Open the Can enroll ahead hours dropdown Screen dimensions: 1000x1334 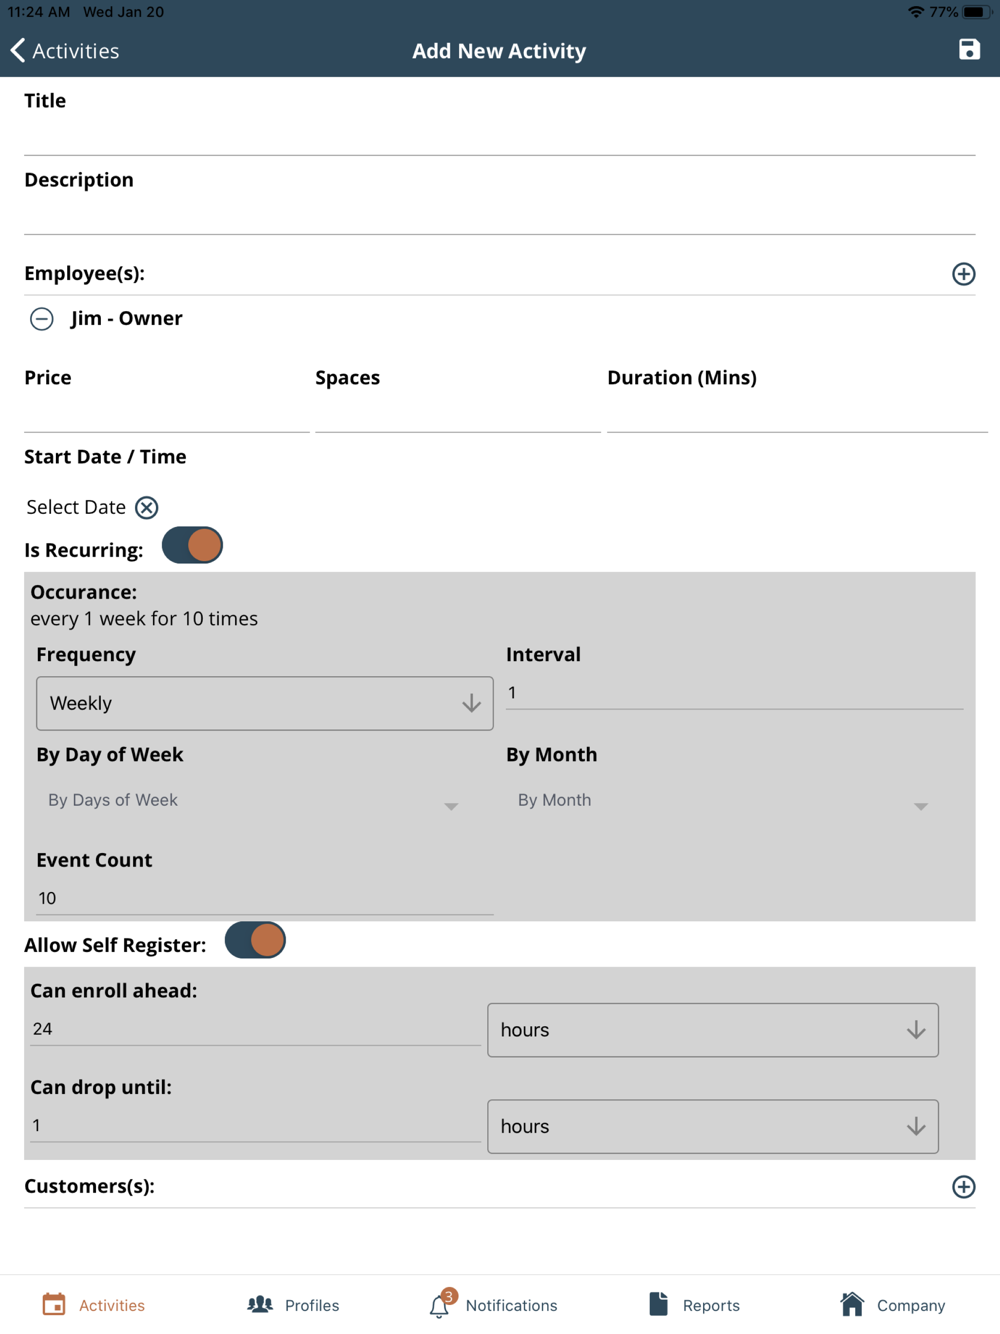[x=712, y=1030]
